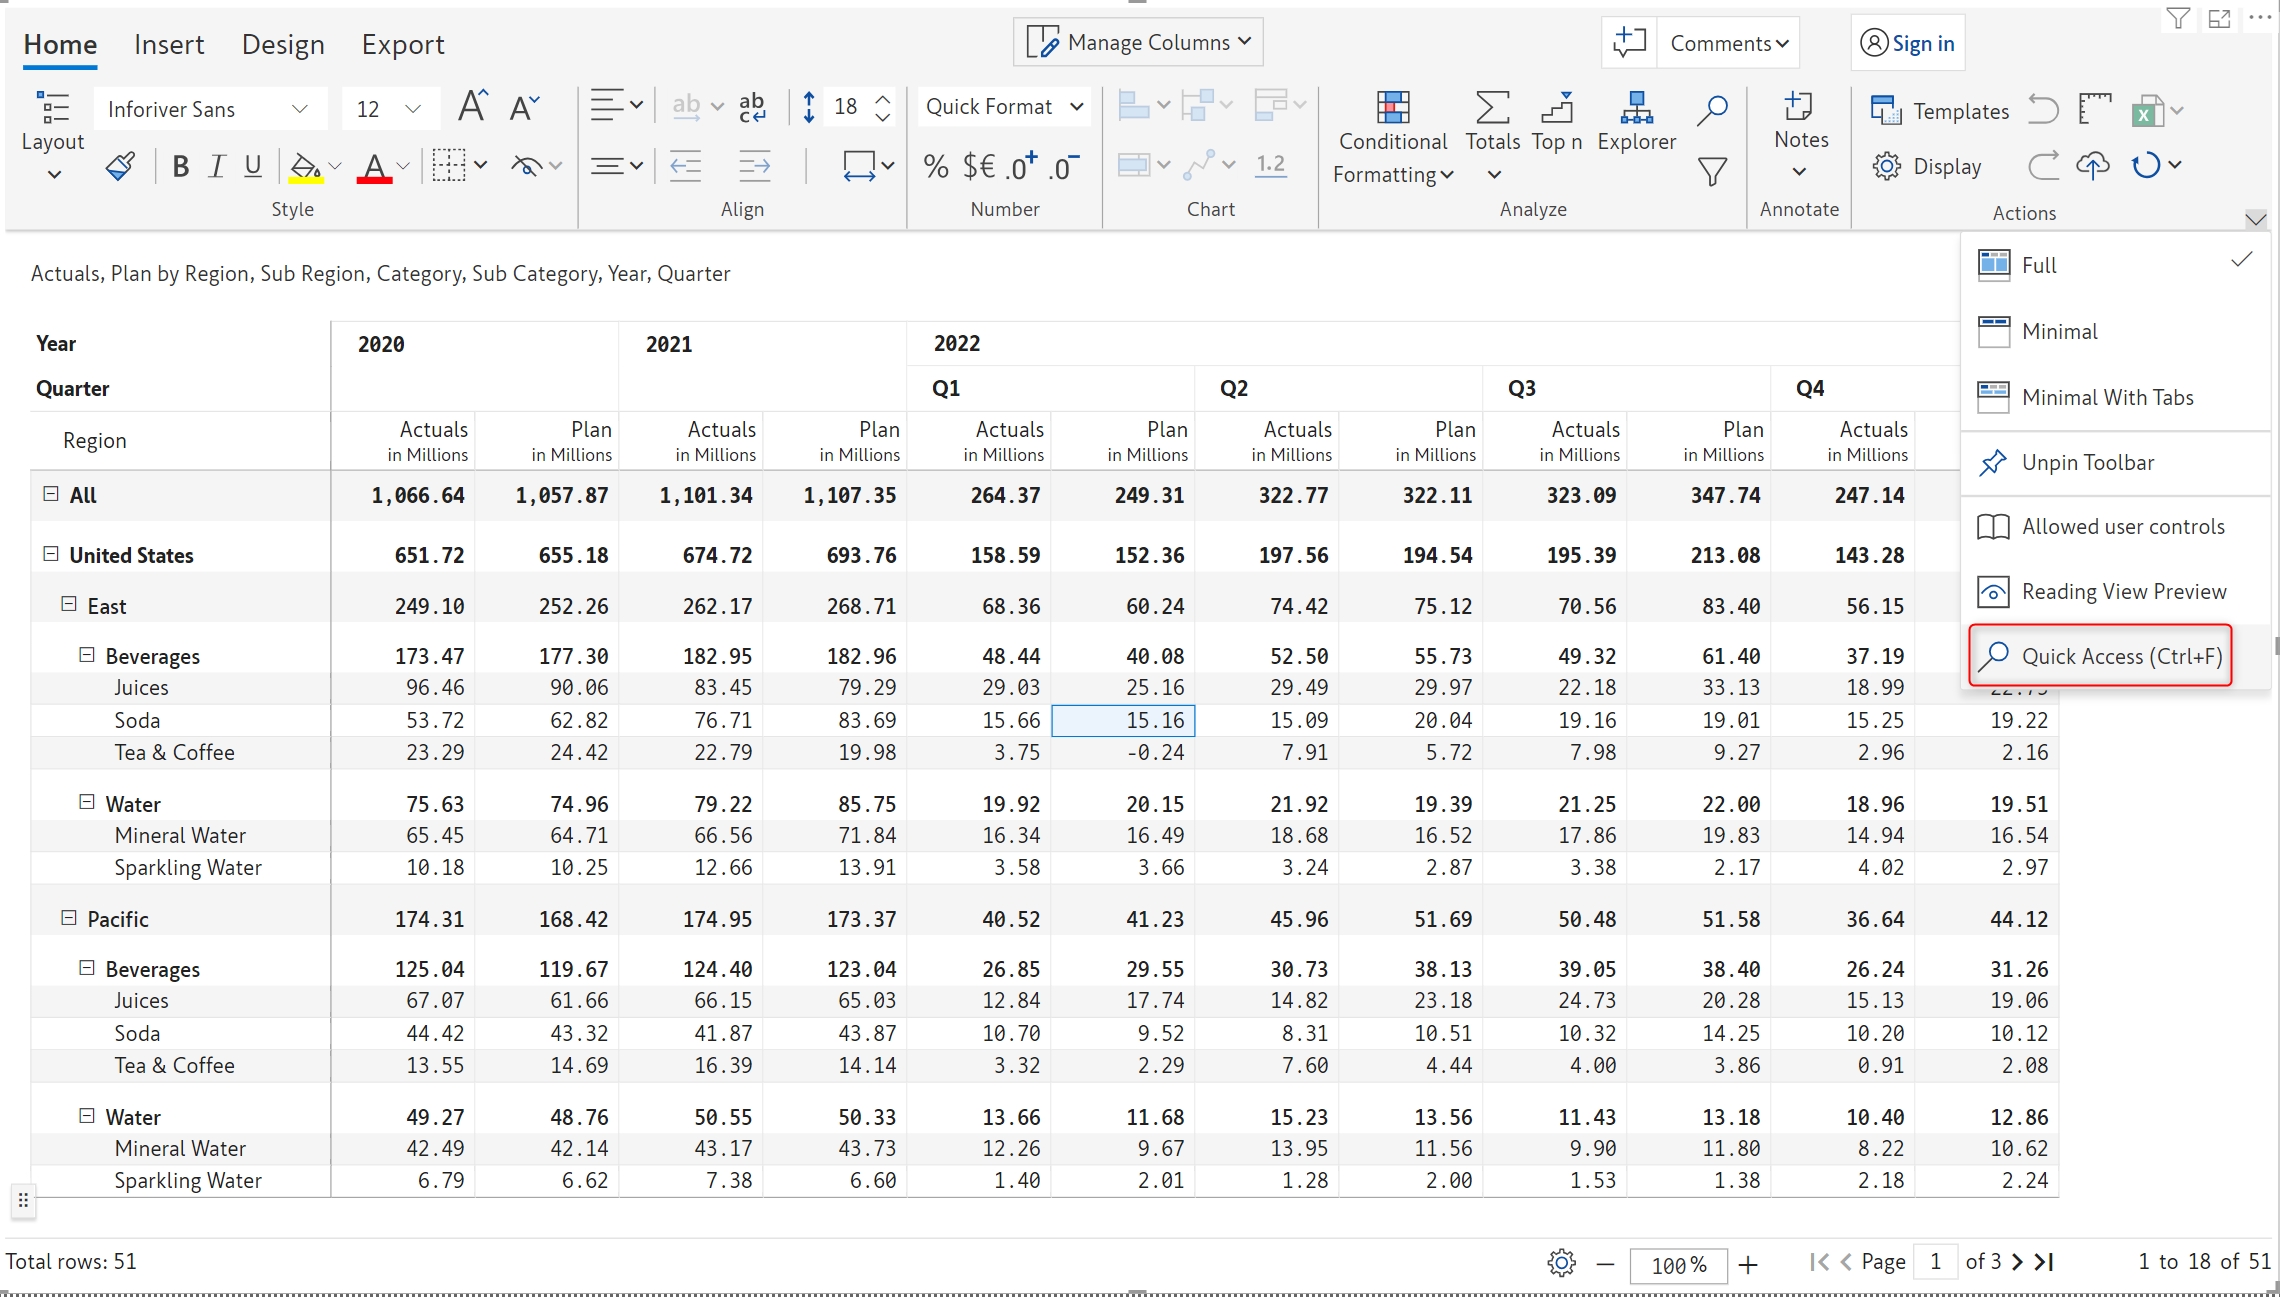
Task: Click the search magnifier in Analyze group
Action: (1712, 109)
